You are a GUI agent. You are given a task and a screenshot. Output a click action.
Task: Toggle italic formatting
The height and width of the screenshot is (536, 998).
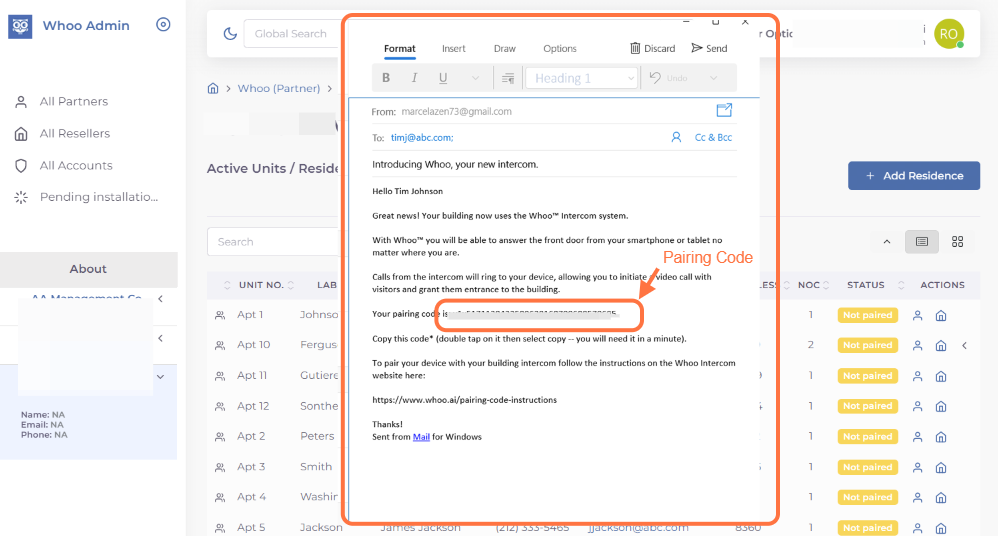[x=414, y=78]
